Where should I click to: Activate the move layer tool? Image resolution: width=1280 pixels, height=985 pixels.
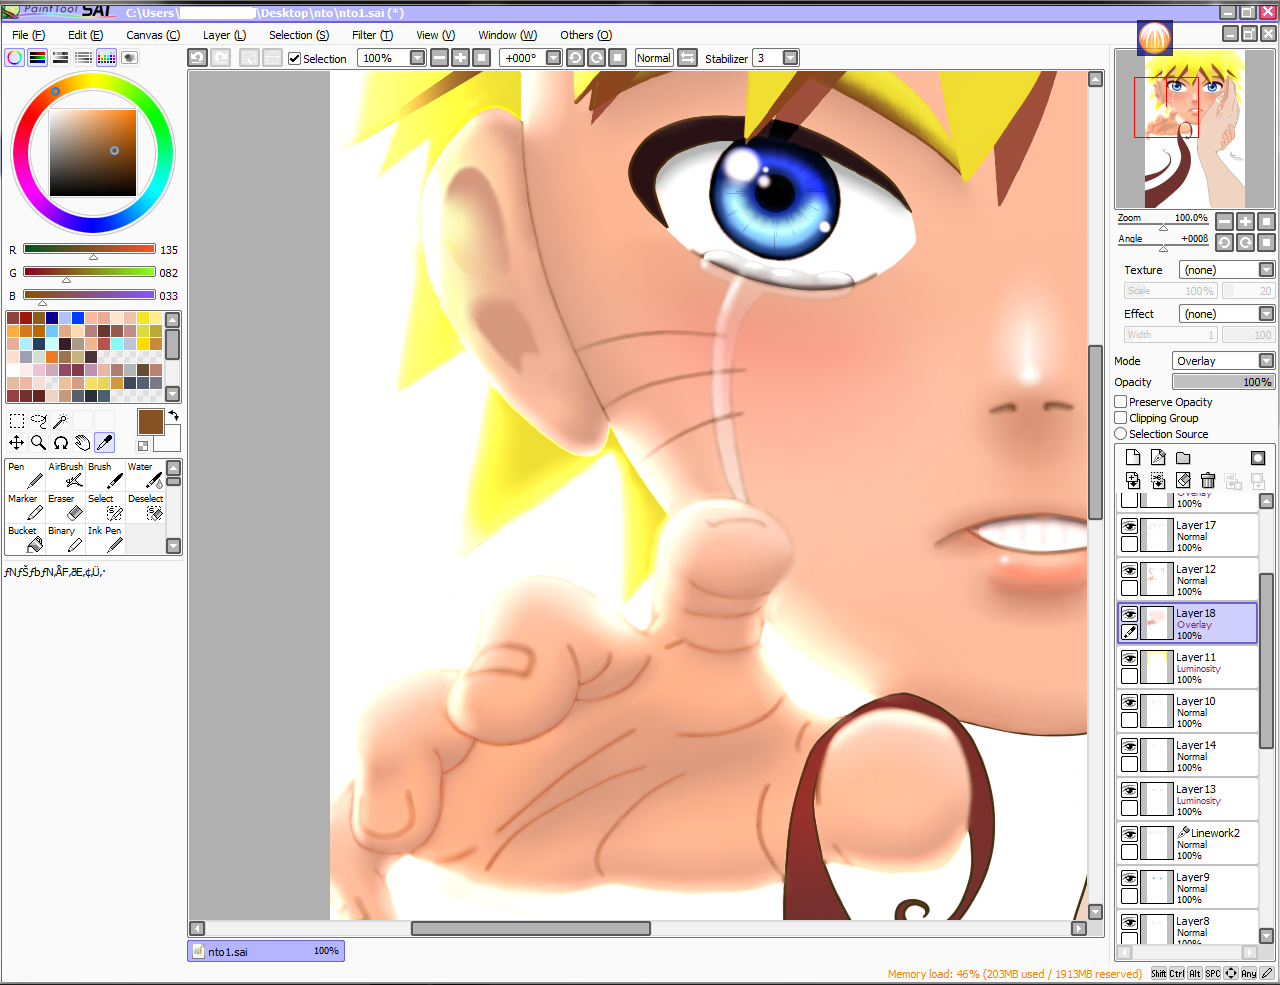click(17, 442)
